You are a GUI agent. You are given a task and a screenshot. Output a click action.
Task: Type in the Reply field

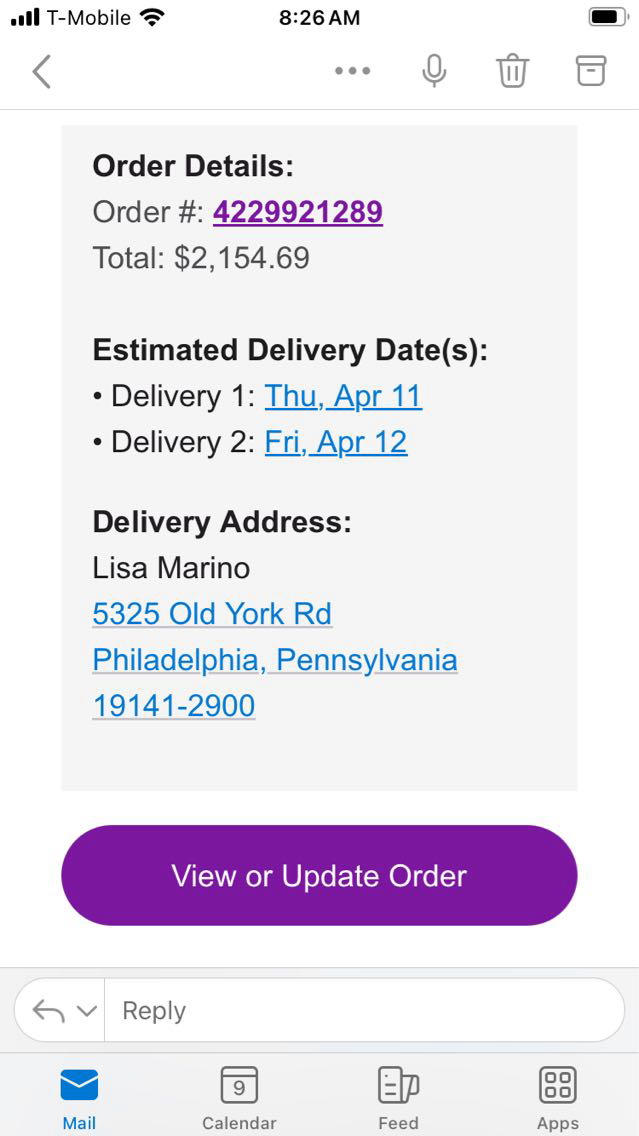[360, 1011]
